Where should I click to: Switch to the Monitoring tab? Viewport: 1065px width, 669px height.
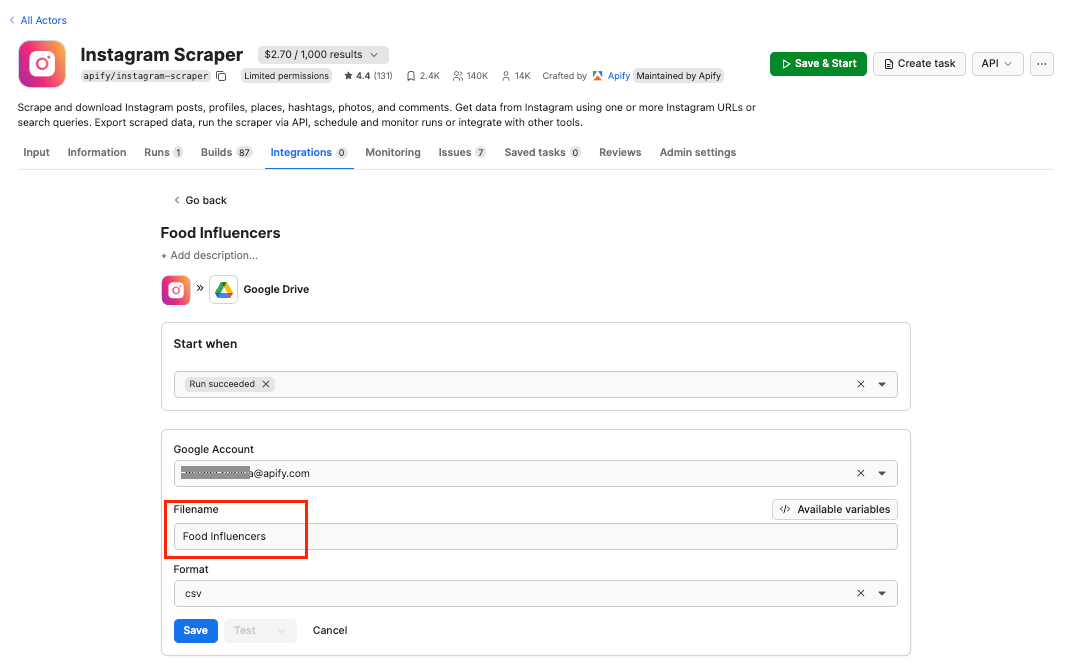coord(392,152)
